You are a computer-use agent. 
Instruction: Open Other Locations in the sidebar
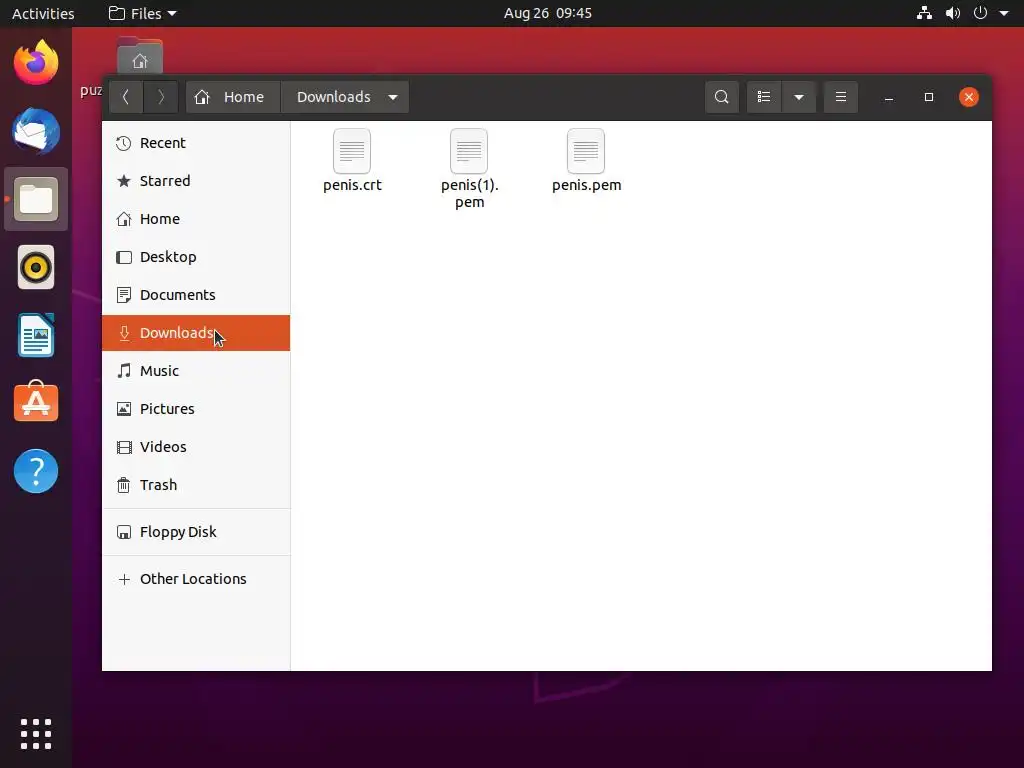196,579
